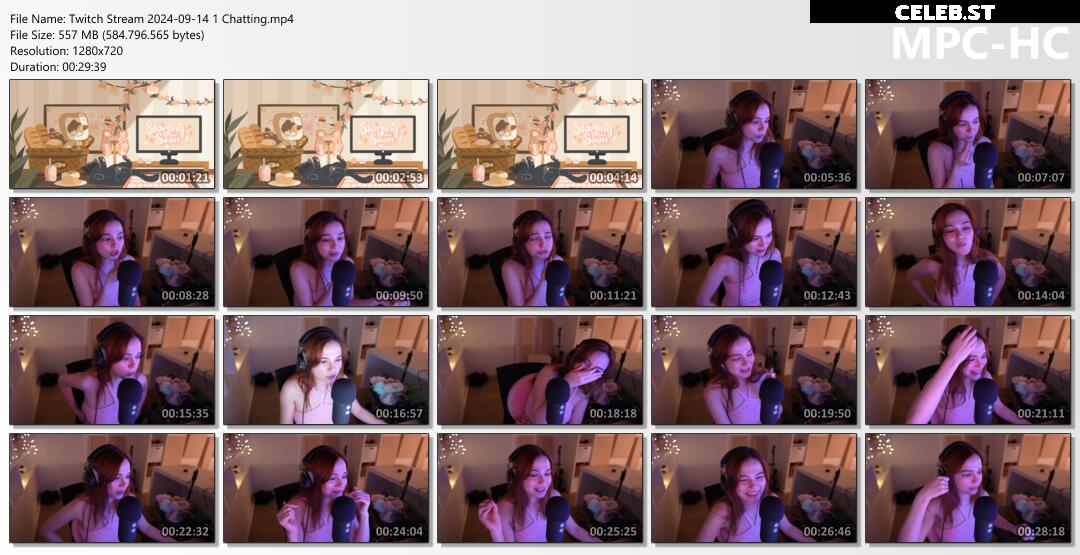The image size is (1080, 555).
Task: Select the thumbnail at 00:01:21
Action: click(112, 134)
